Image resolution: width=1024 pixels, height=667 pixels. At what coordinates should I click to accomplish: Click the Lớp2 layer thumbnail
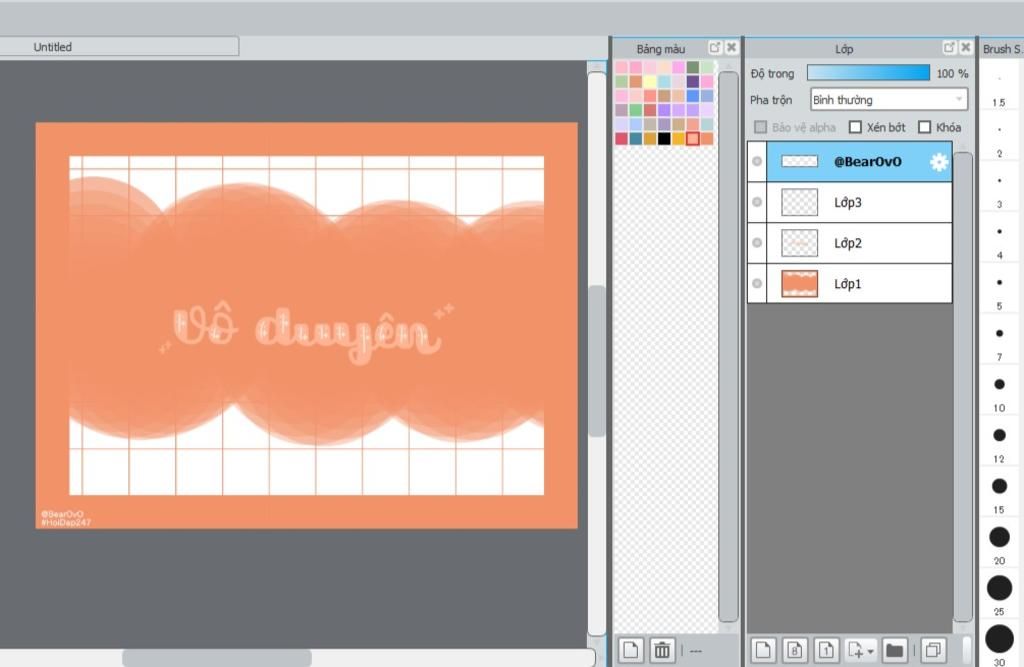pyautogui.click(x=799, y=243)
